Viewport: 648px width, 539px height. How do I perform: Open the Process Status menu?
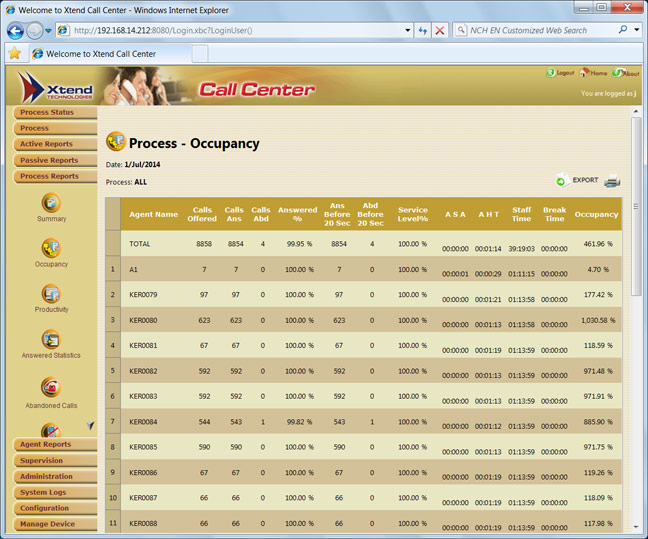[x=55, y=112]
